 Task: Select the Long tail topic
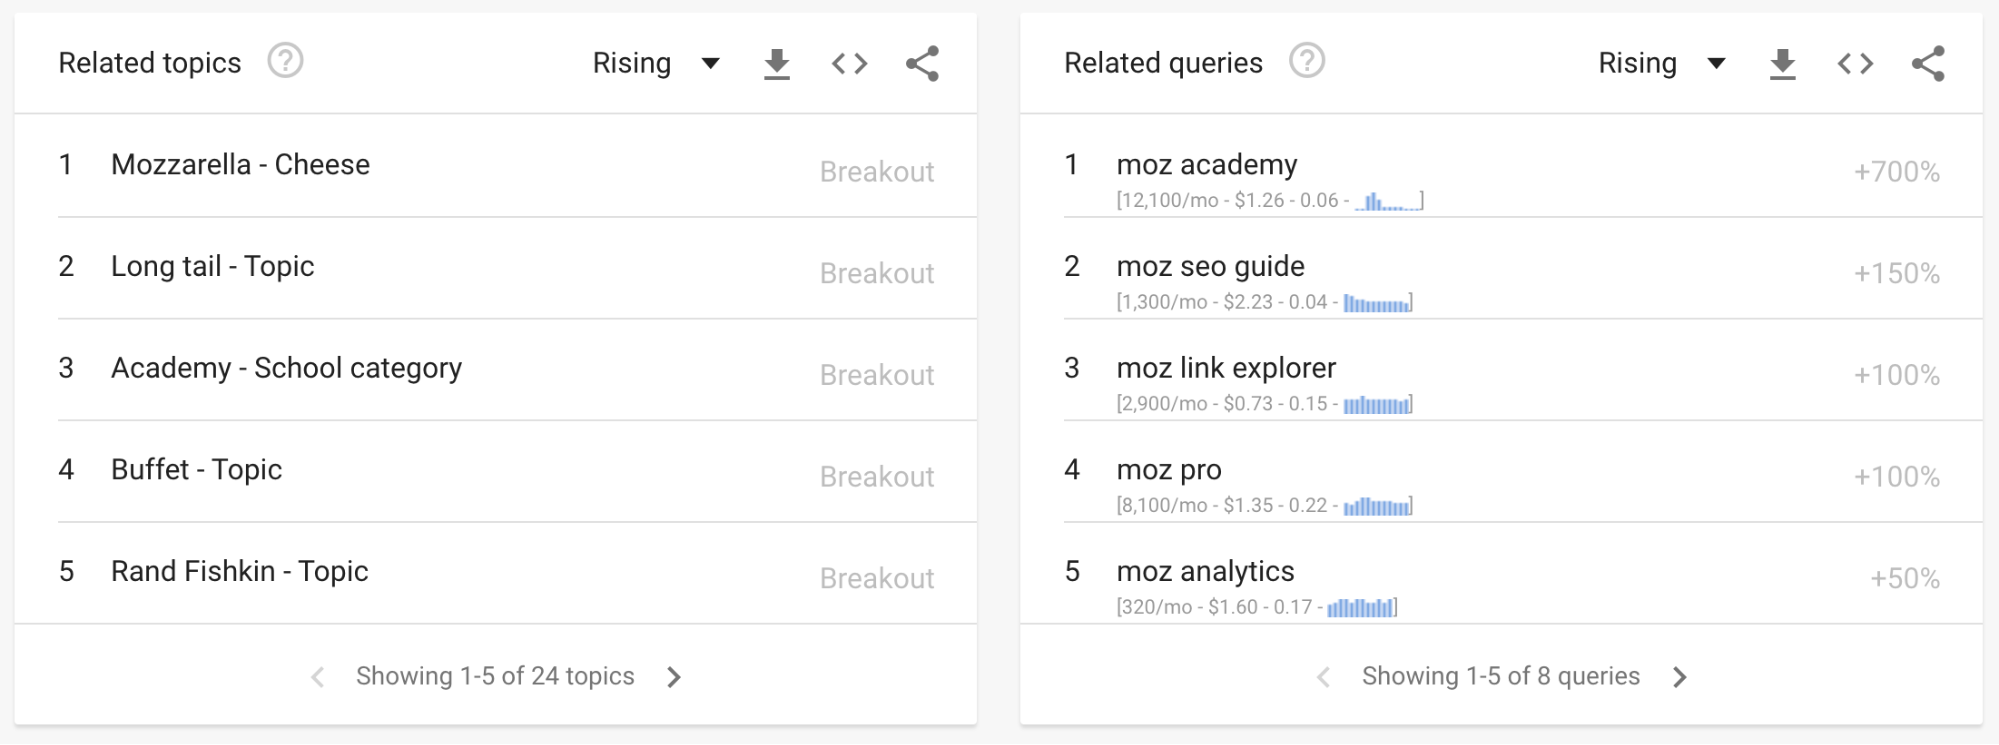coord(213,266)
